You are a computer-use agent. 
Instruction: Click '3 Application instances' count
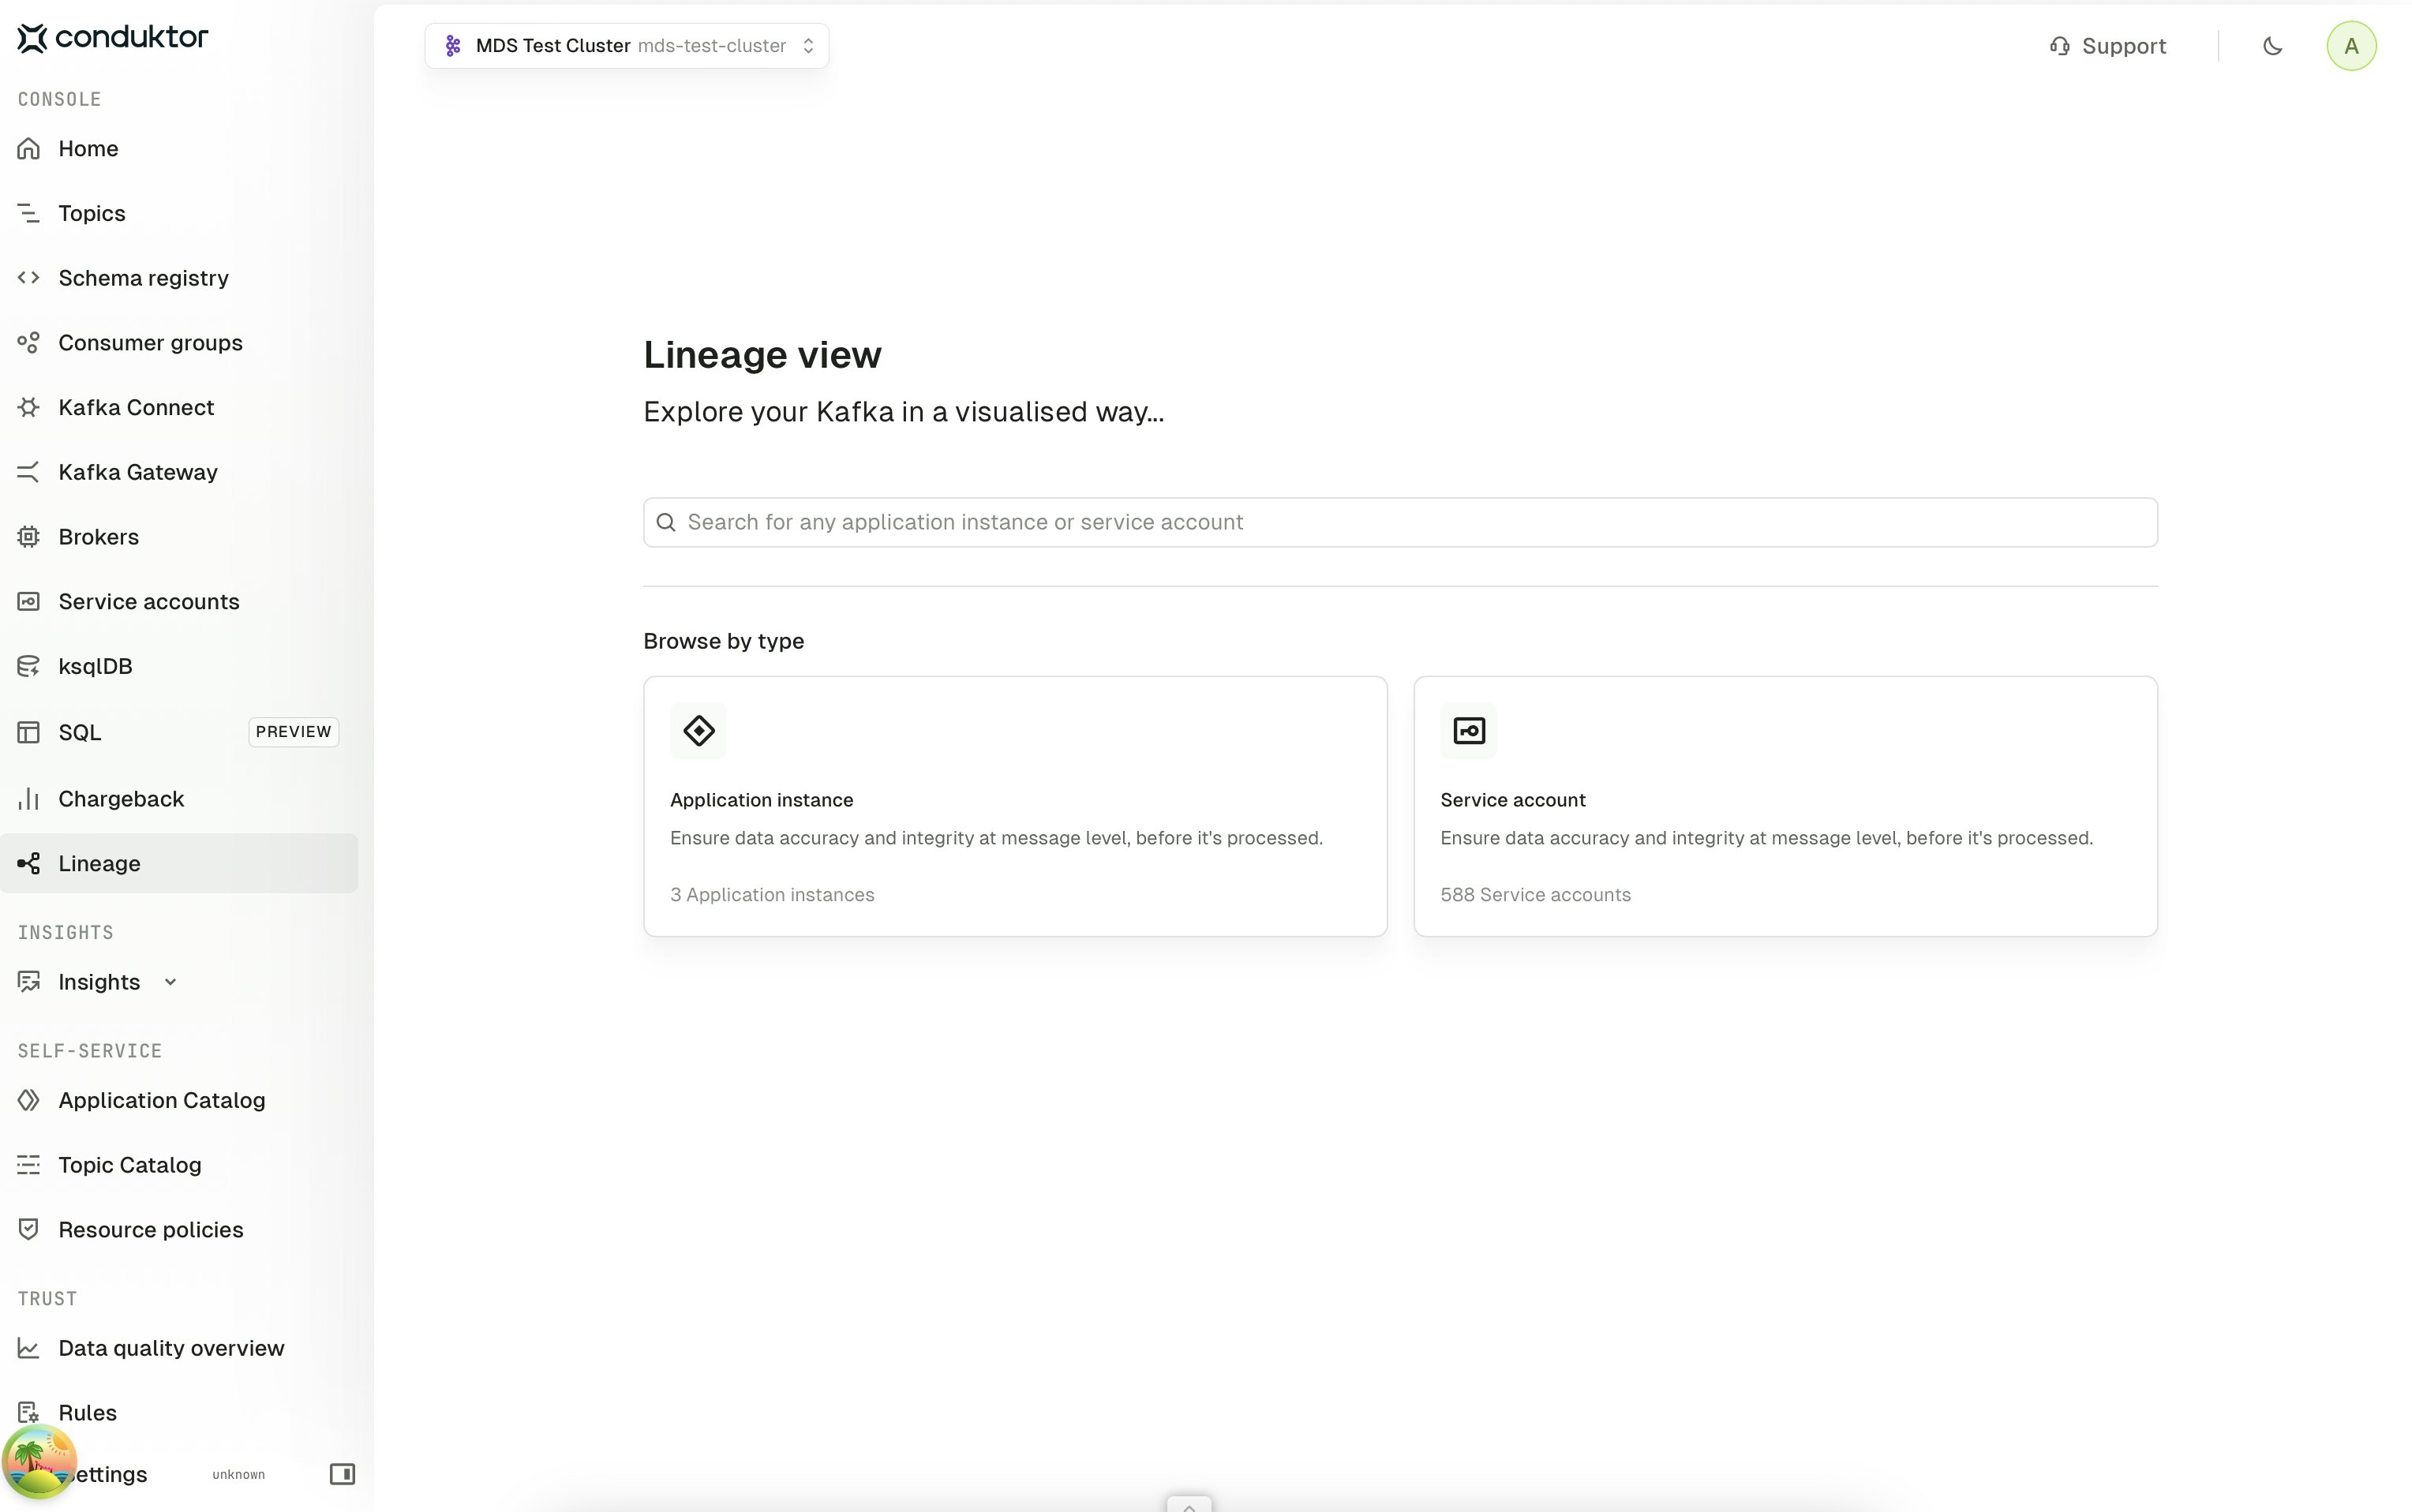(x=772, y=895)
